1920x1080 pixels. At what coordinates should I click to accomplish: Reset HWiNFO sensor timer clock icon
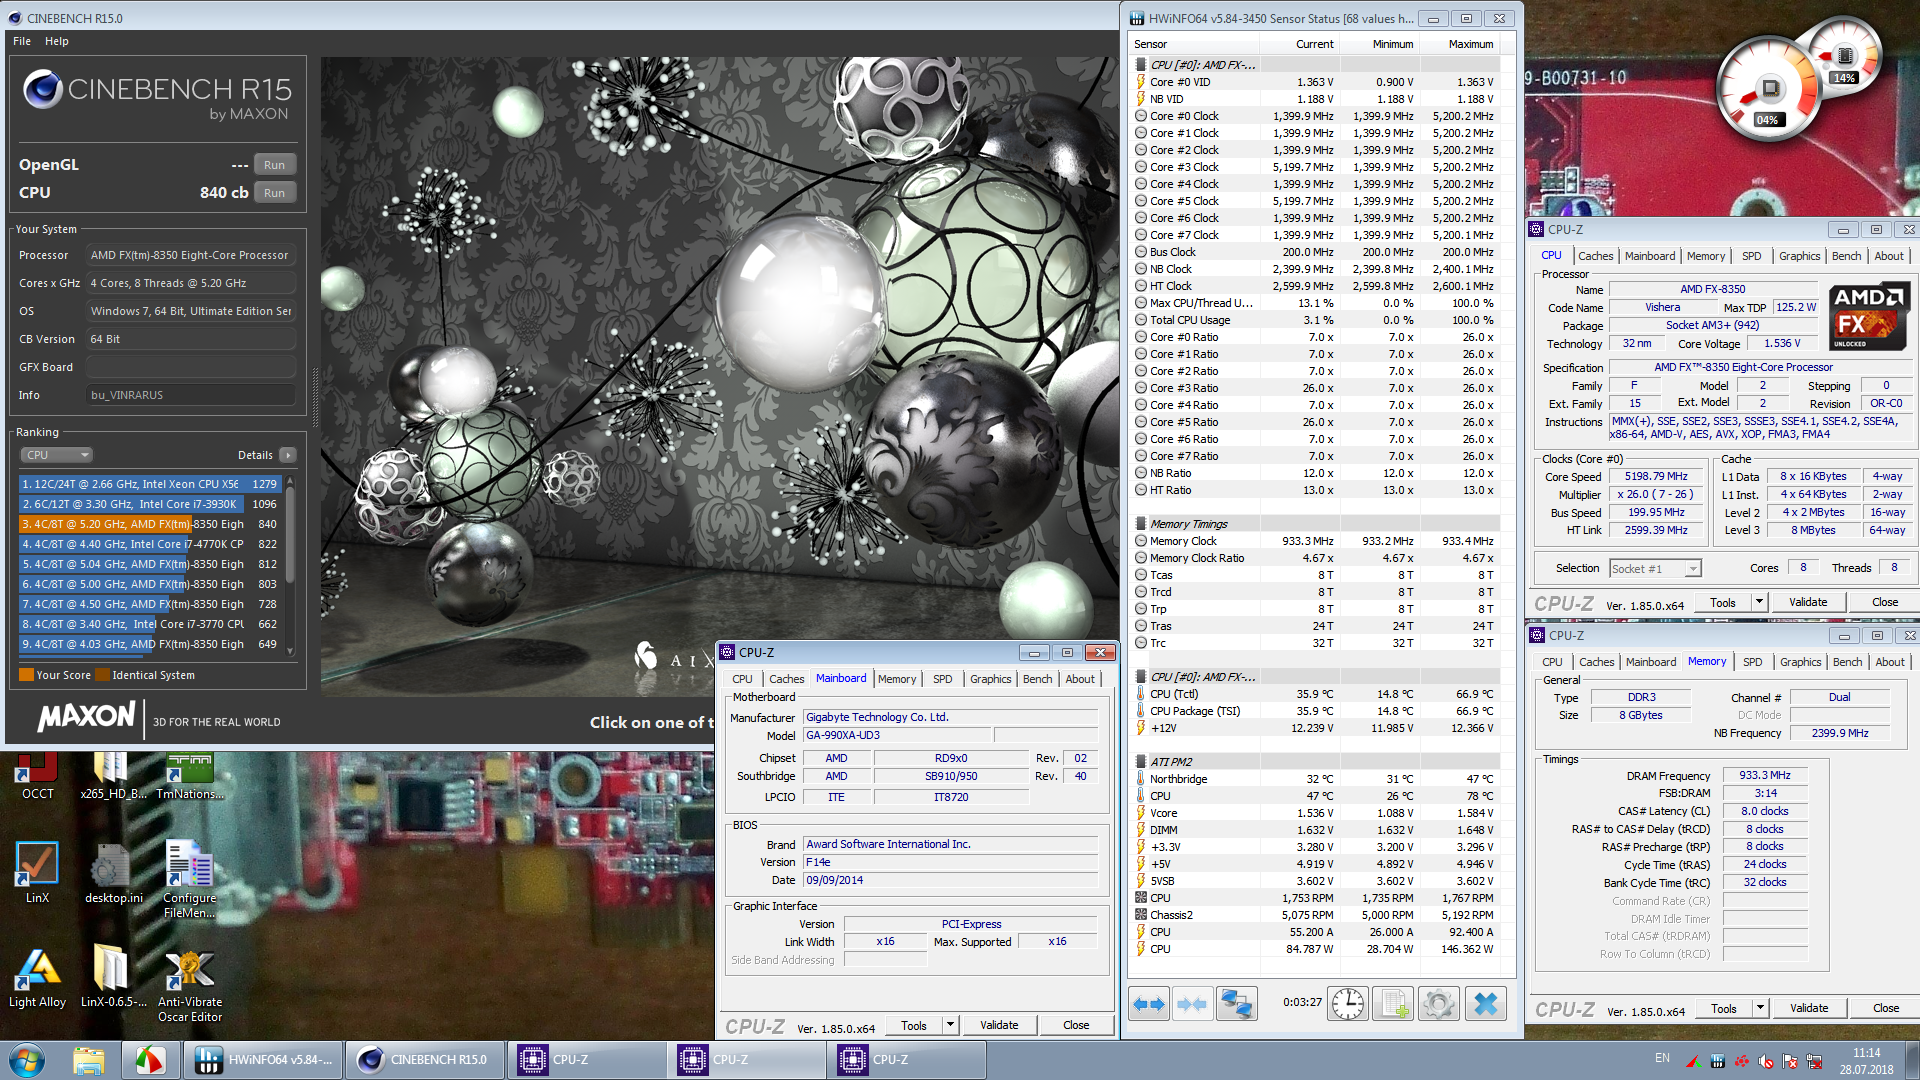coord(1348,1004)
